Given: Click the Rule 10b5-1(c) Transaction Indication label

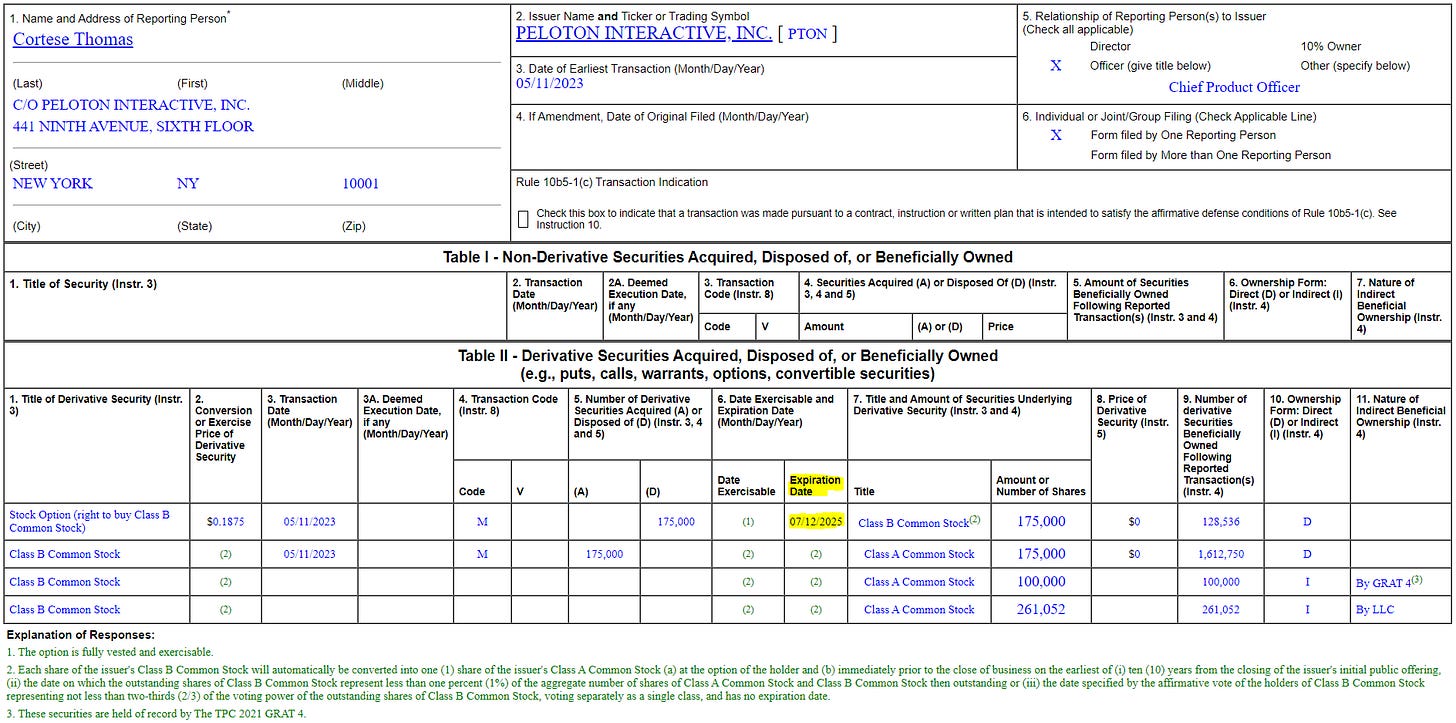Looking at the screenshot, I should 612,182.
